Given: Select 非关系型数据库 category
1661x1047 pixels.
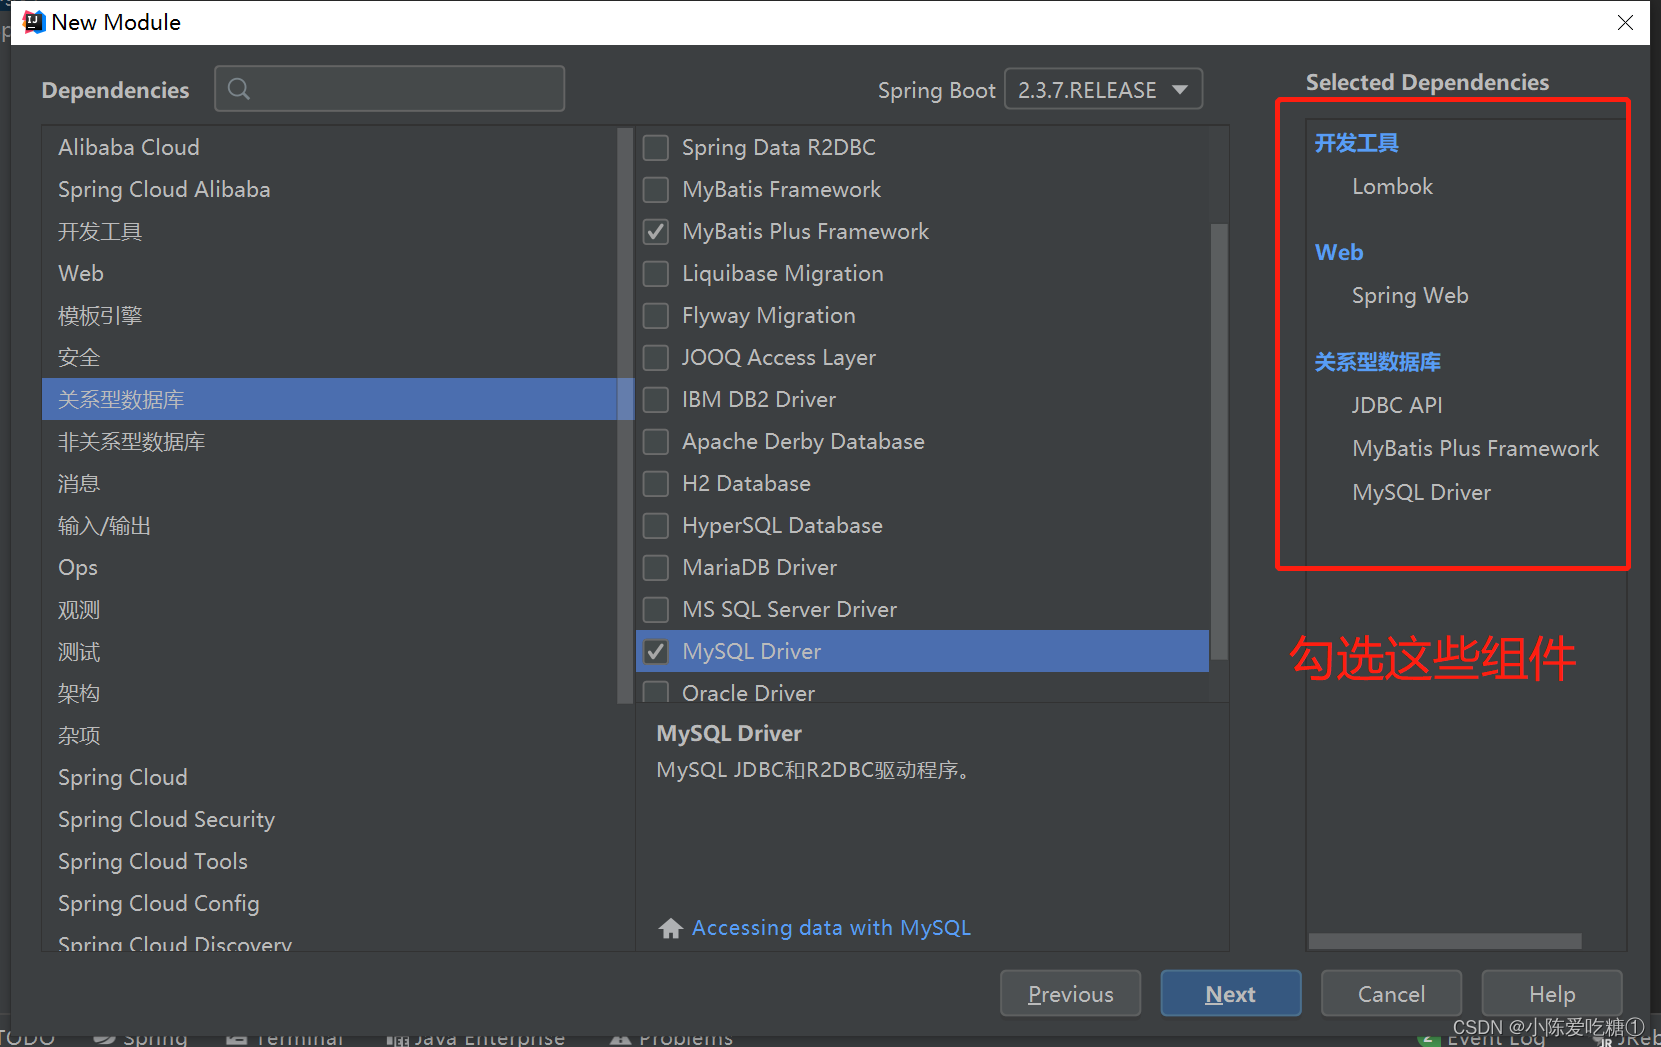Looking at the screenshot, I should (x=330, y=441).
